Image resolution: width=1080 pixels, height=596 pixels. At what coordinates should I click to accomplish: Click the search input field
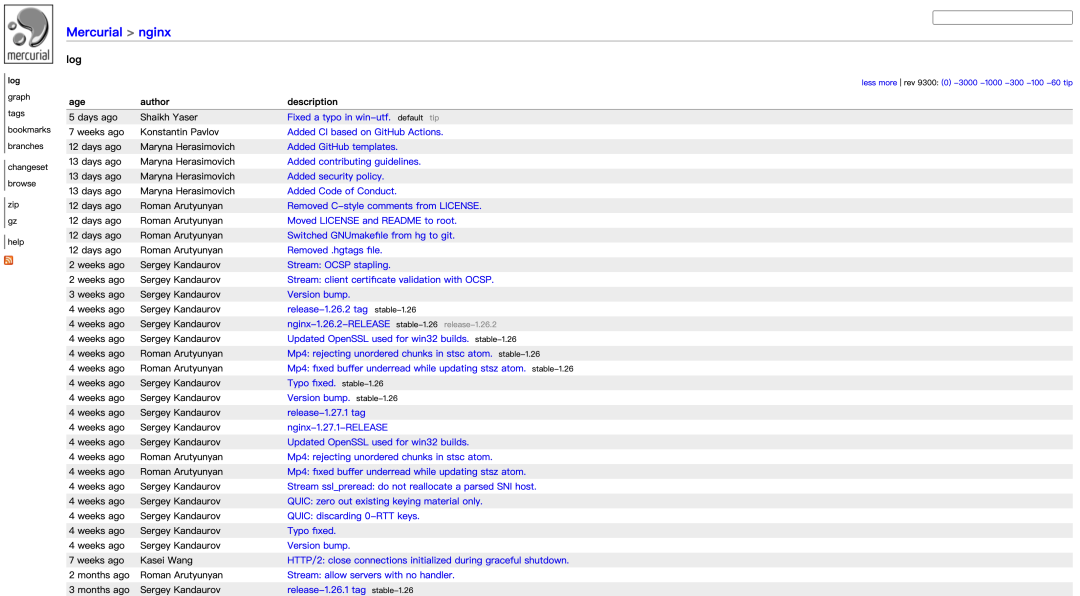coord(1002,17)
